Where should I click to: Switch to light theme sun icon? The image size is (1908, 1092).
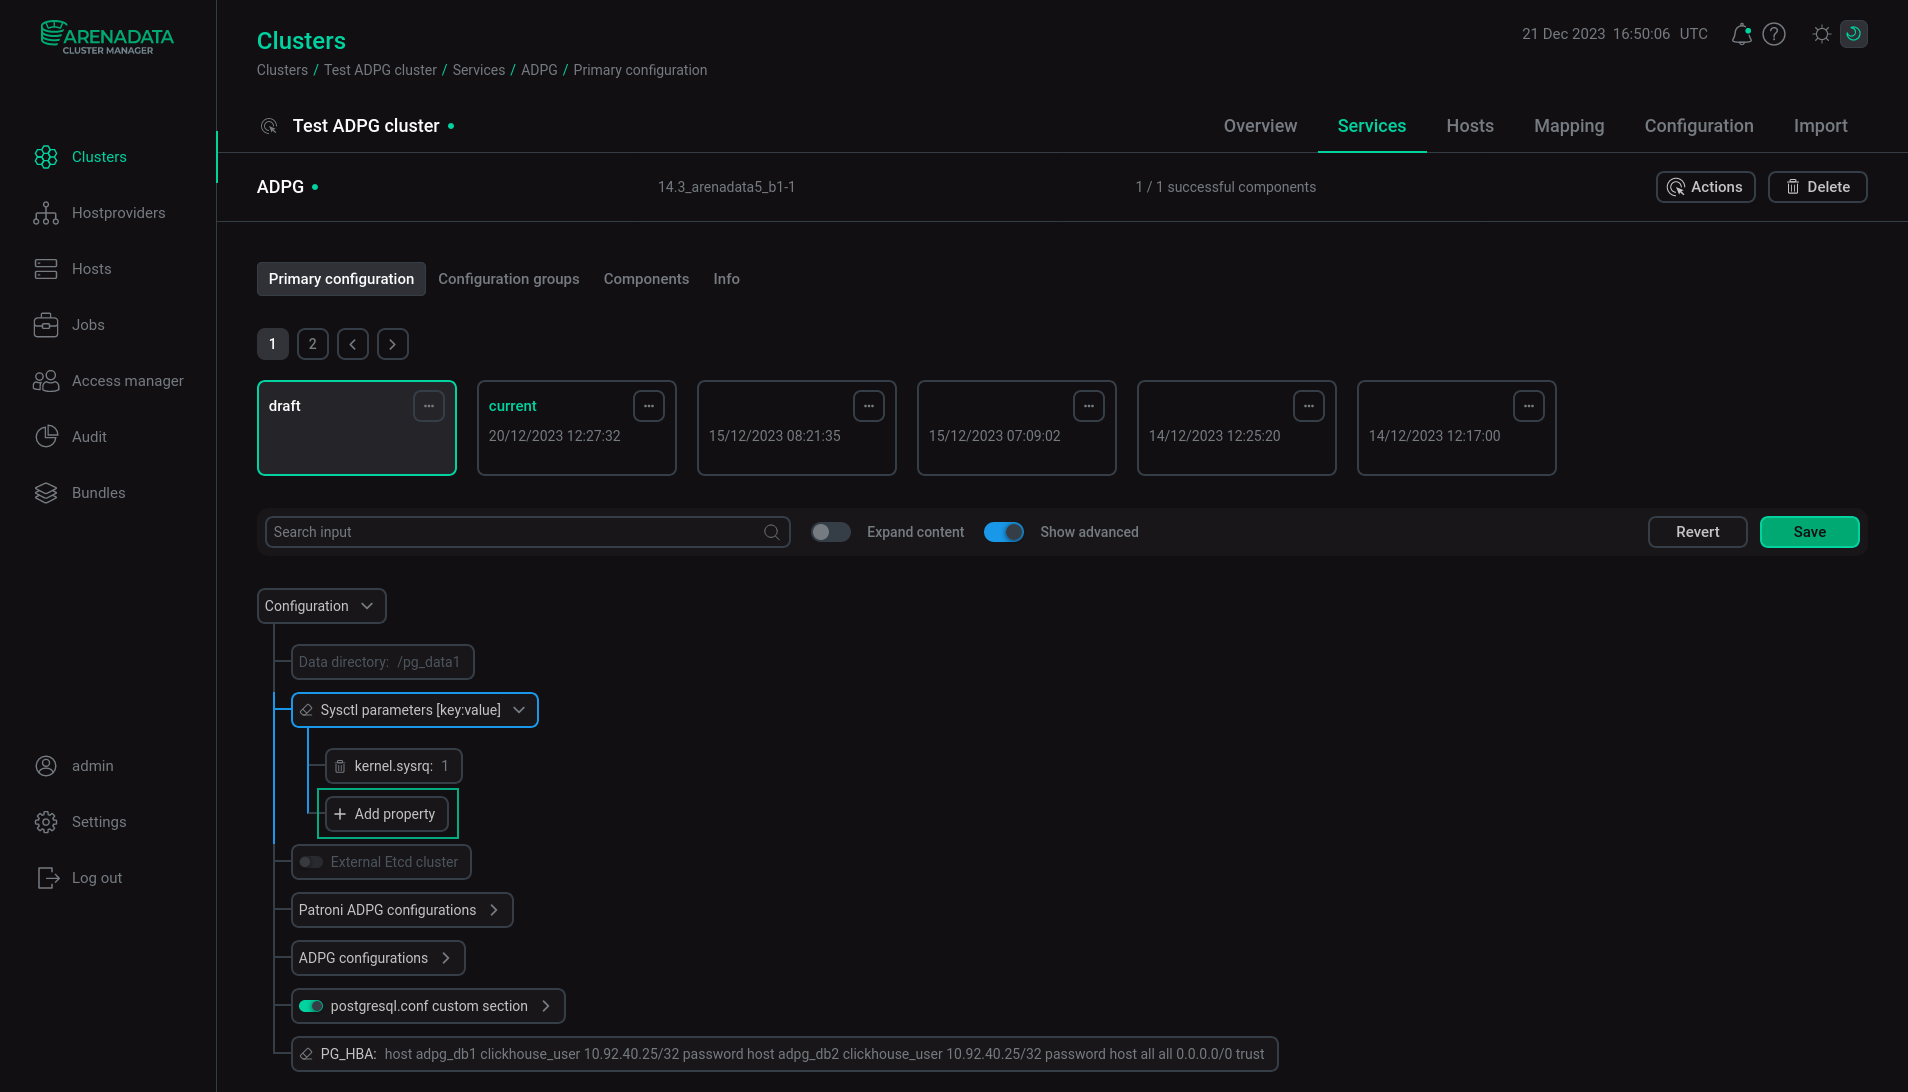click(x=1822, y=34)
